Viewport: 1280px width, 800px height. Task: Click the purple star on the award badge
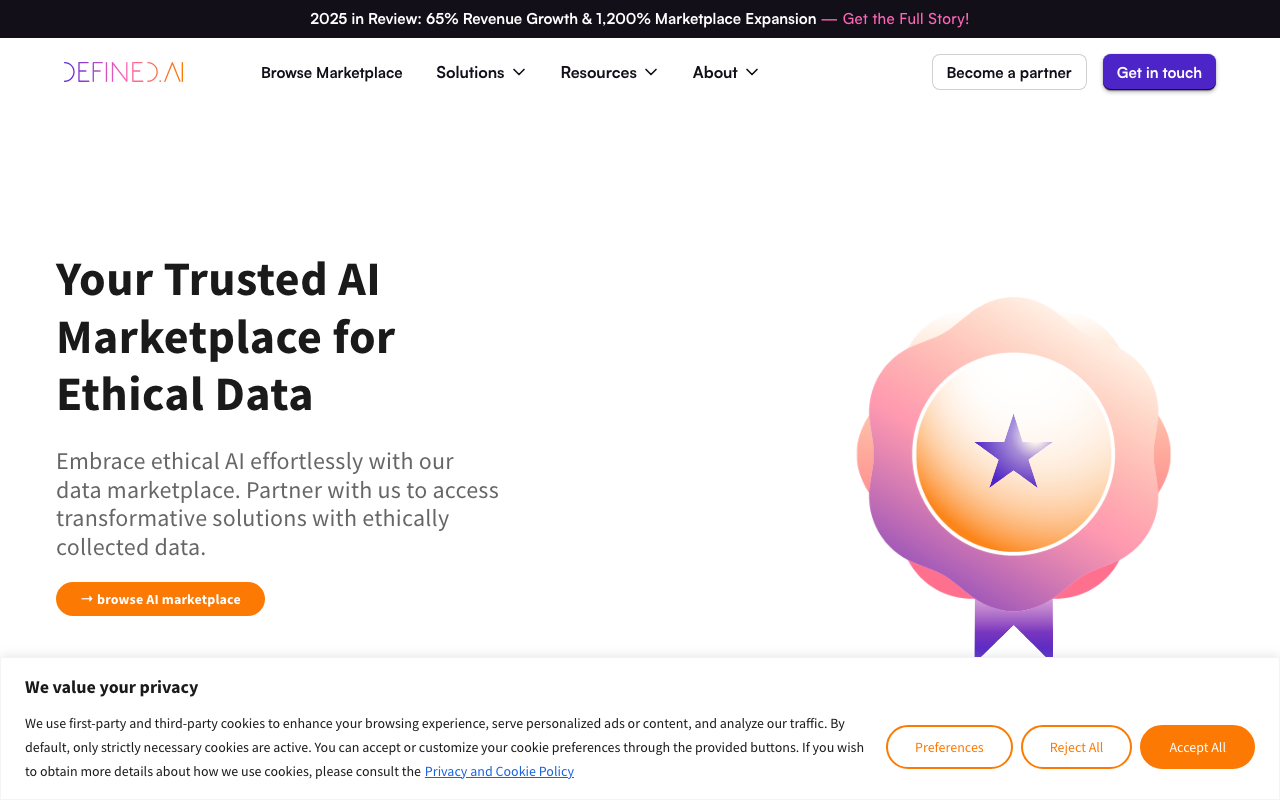1013,453
